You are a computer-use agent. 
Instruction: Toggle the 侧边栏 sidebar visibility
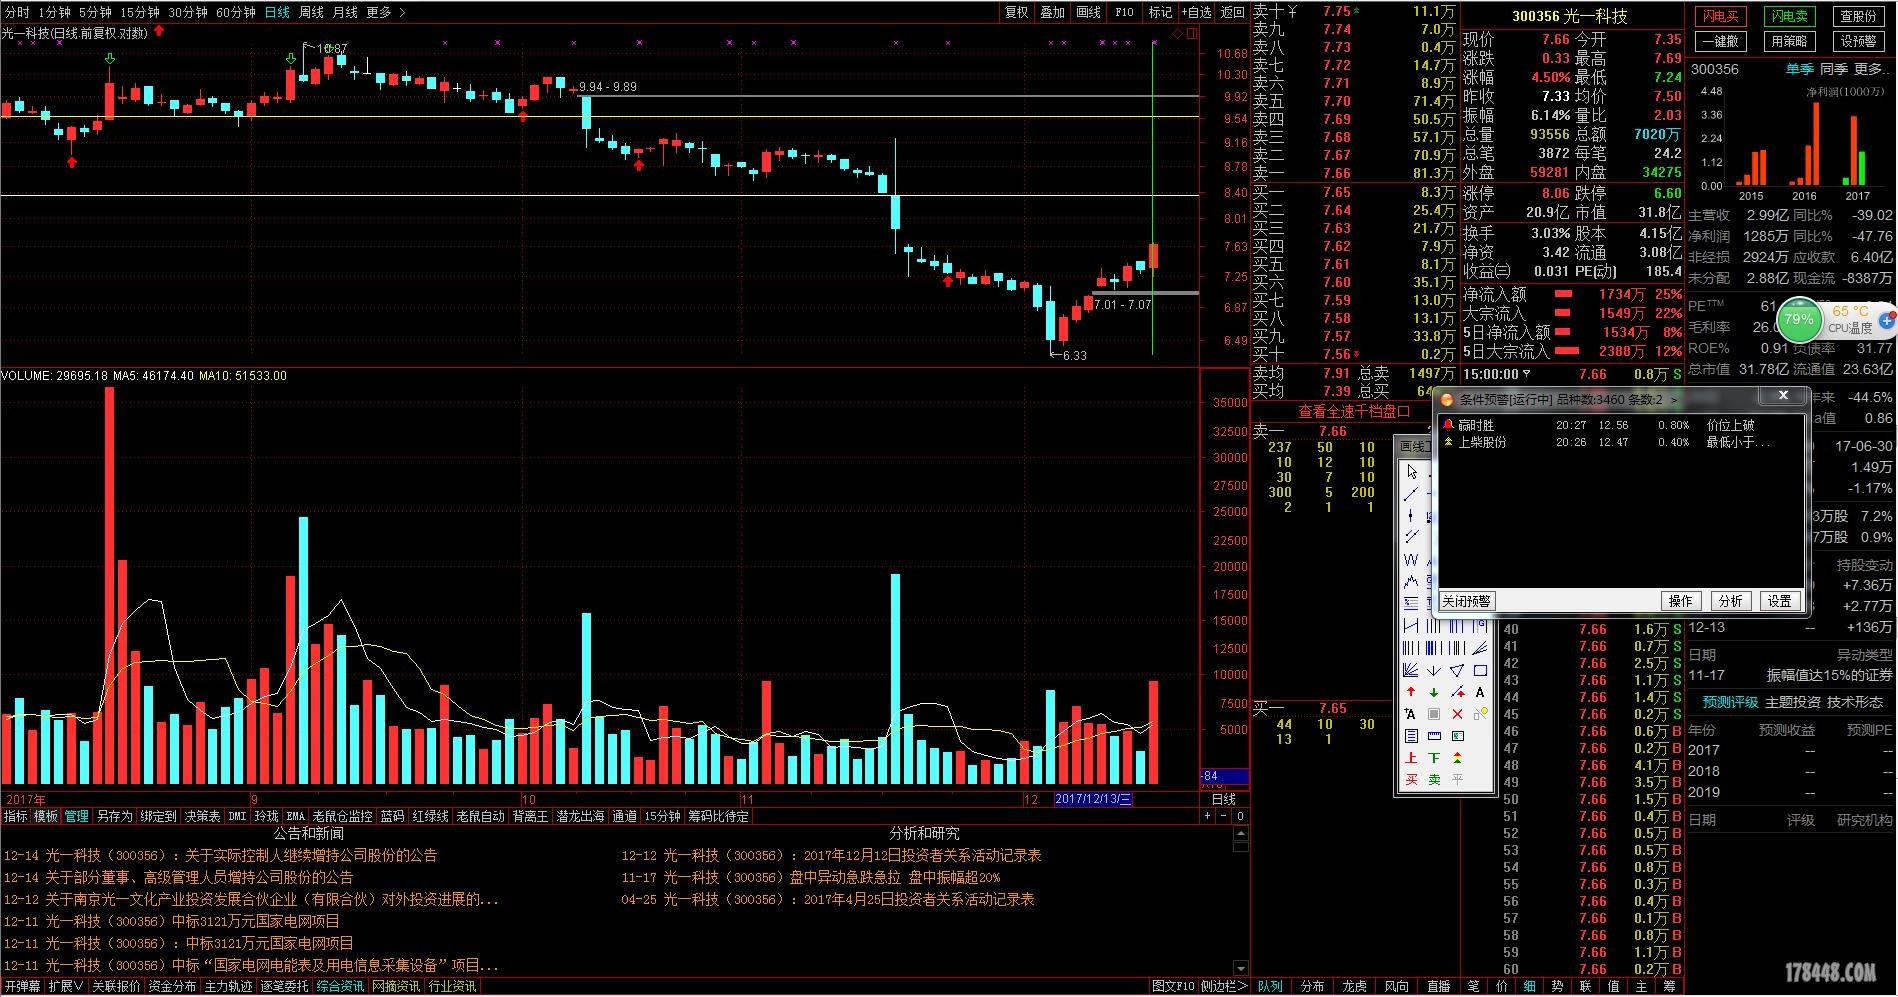pos(1224,986)
